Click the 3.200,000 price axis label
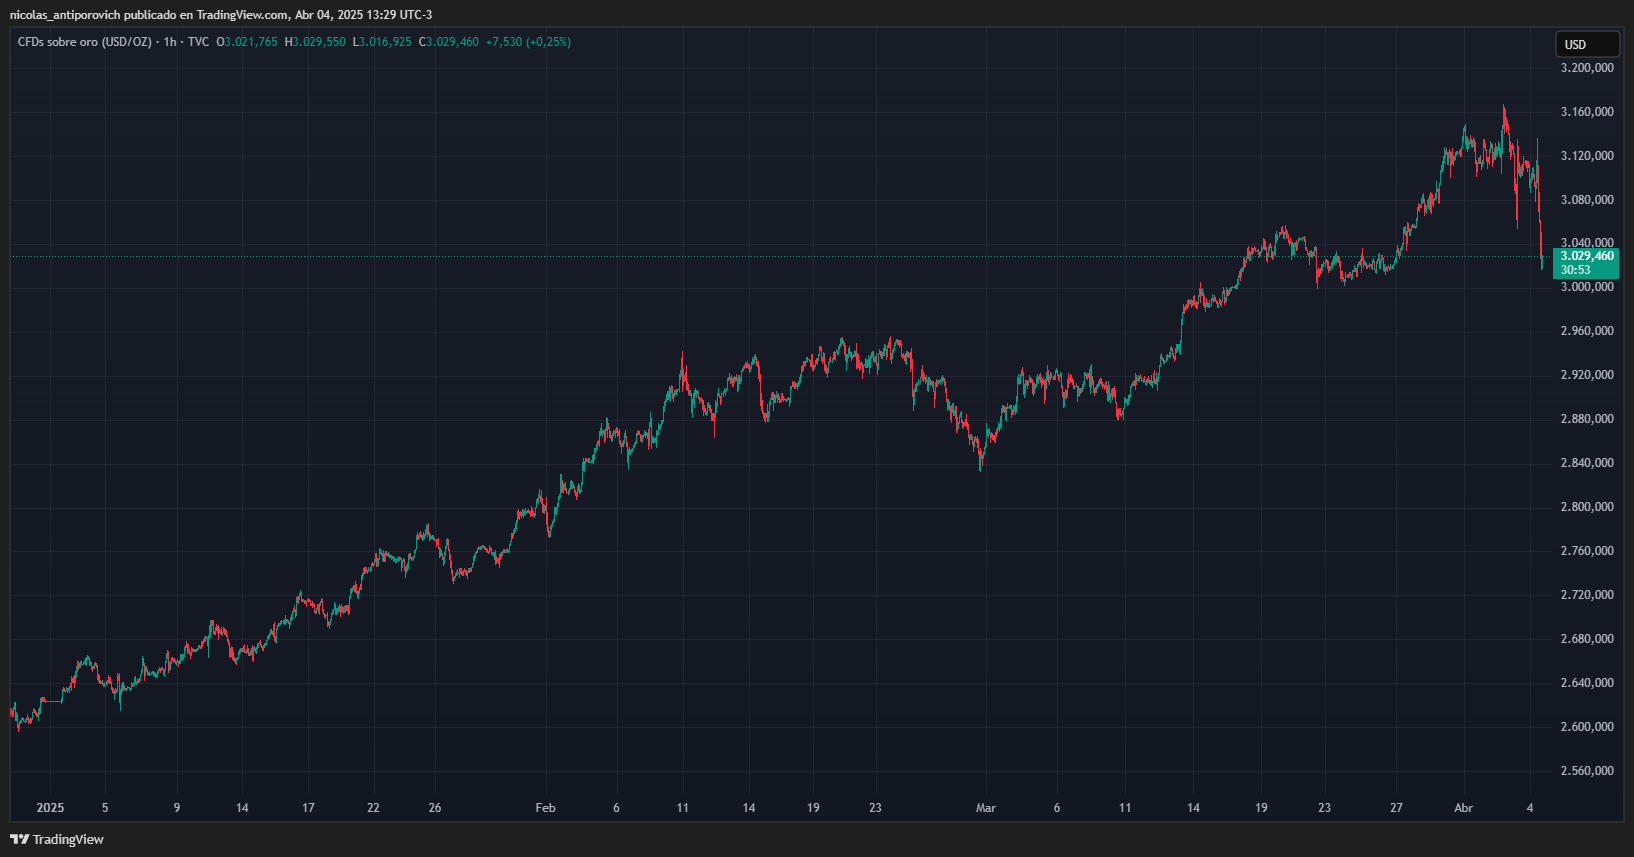The height and width of the screenshot is (857, 1634). (x=1587, y=68)
